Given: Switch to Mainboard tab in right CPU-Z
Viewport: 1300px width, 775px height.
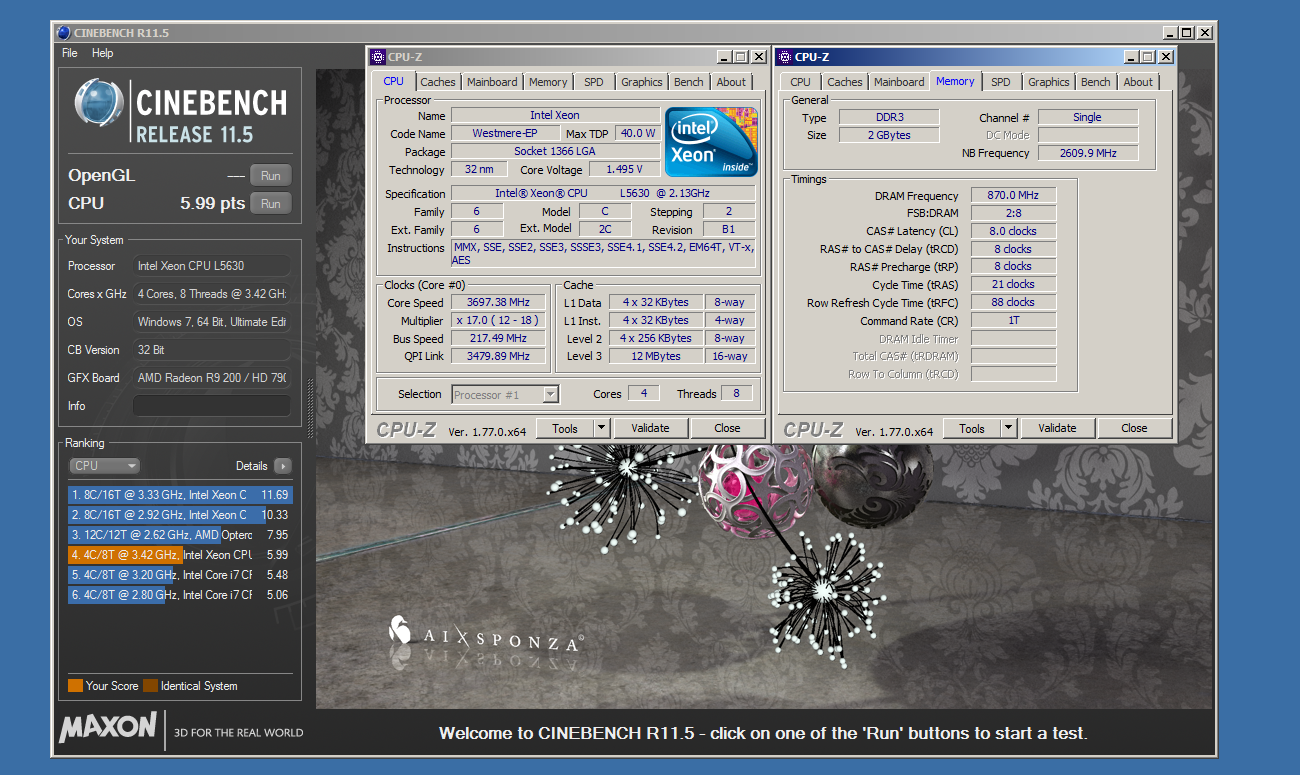Looking at the screenshot, I should (x=899, y=82).
